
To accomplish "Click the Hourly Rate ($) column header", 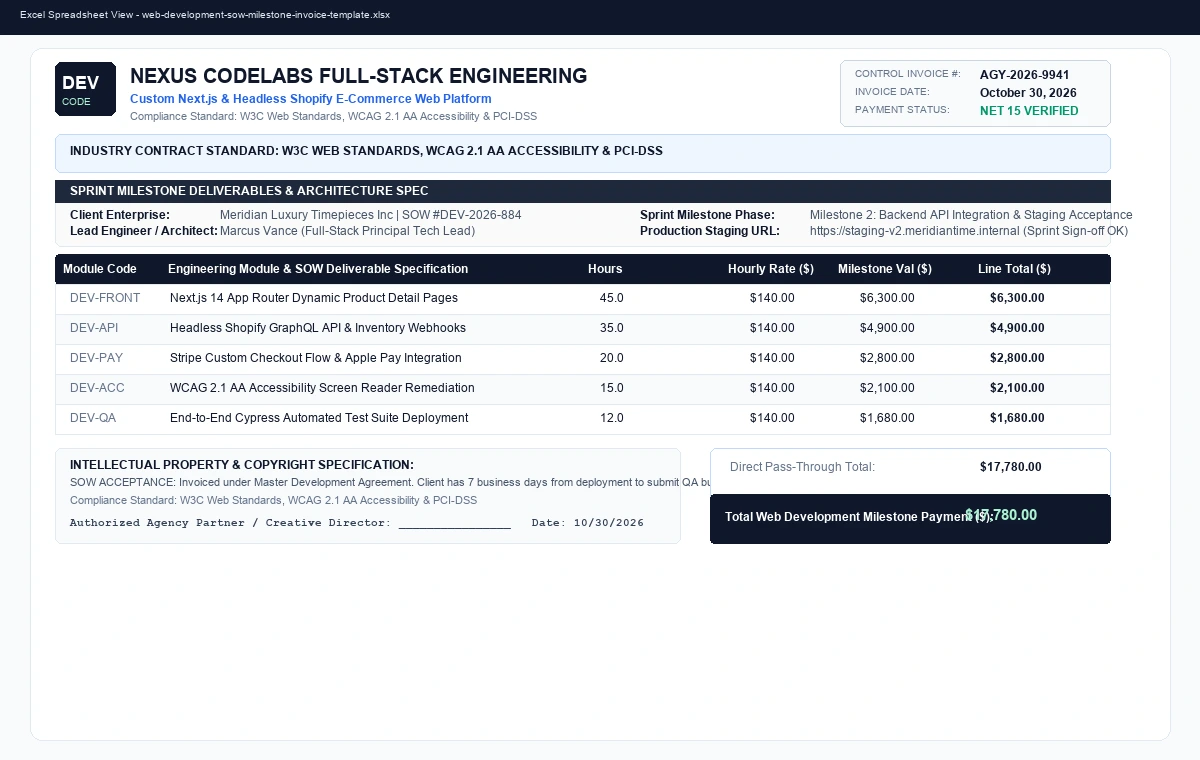I will [x=770, y=269].
